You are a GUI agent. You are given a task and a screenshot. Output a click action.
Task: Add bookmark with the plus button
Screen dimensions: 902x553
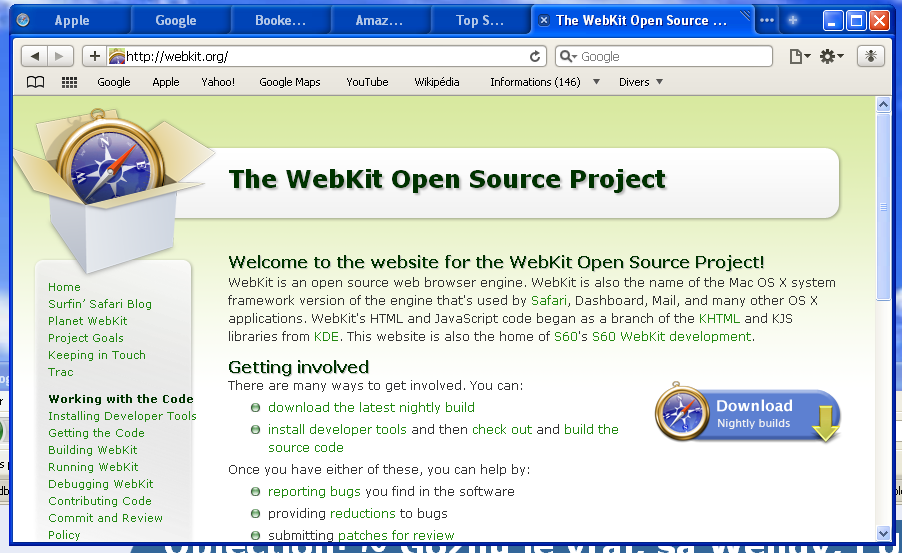coord(95,56)
